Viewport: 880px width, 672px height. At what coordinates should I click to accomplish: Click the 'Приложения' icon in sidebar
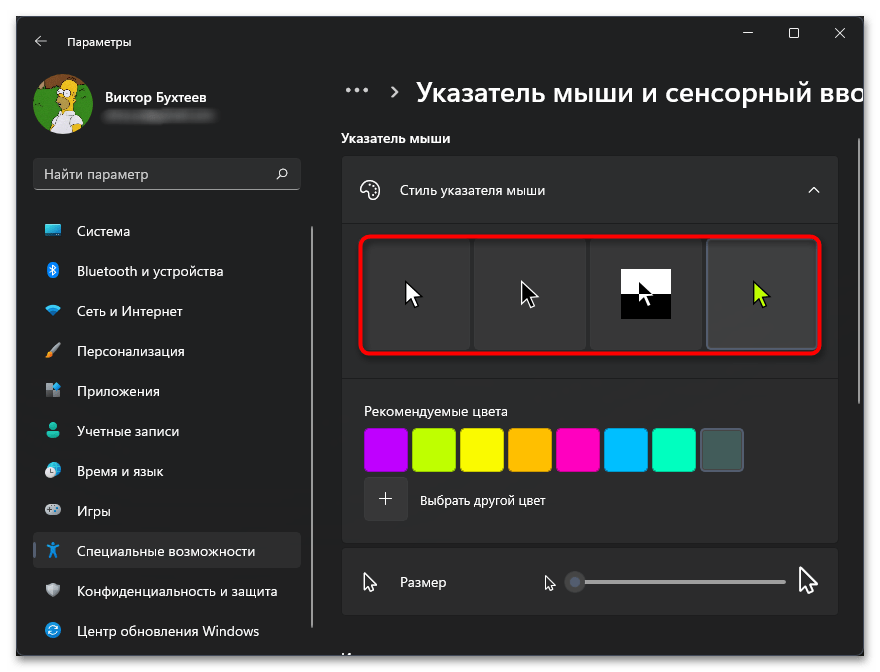tap(54, 391)
